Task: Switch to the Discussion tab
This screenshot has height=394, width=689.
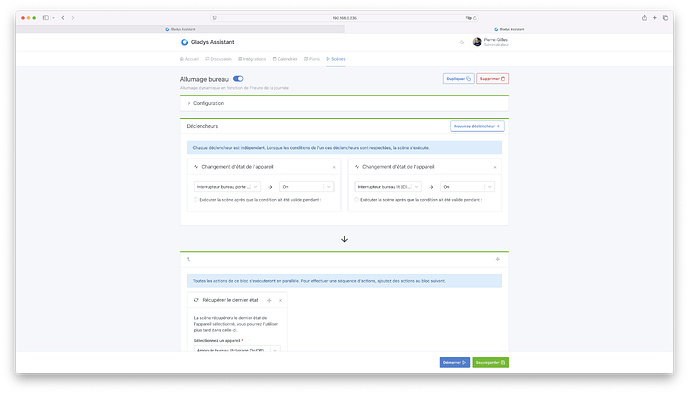Action: coord(218,59)
